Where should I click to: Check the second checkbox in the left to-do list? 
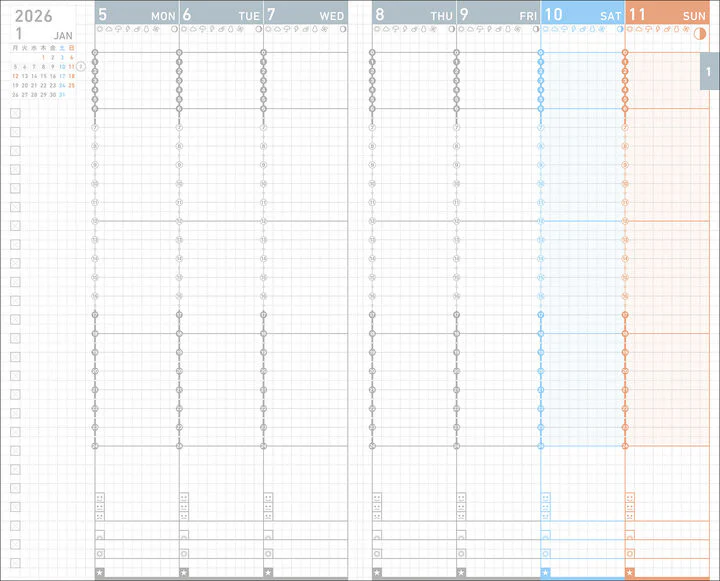[15, 132]
